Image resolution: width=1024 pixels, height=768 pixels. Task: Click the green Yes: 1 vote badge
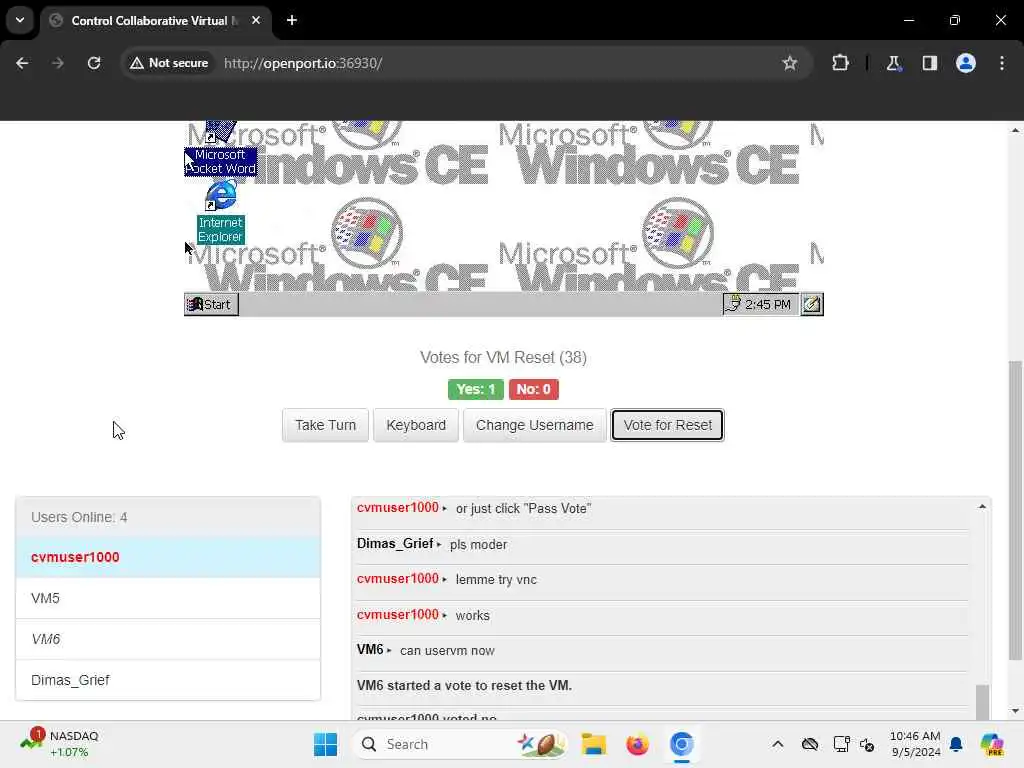click(x=475, y=389)
